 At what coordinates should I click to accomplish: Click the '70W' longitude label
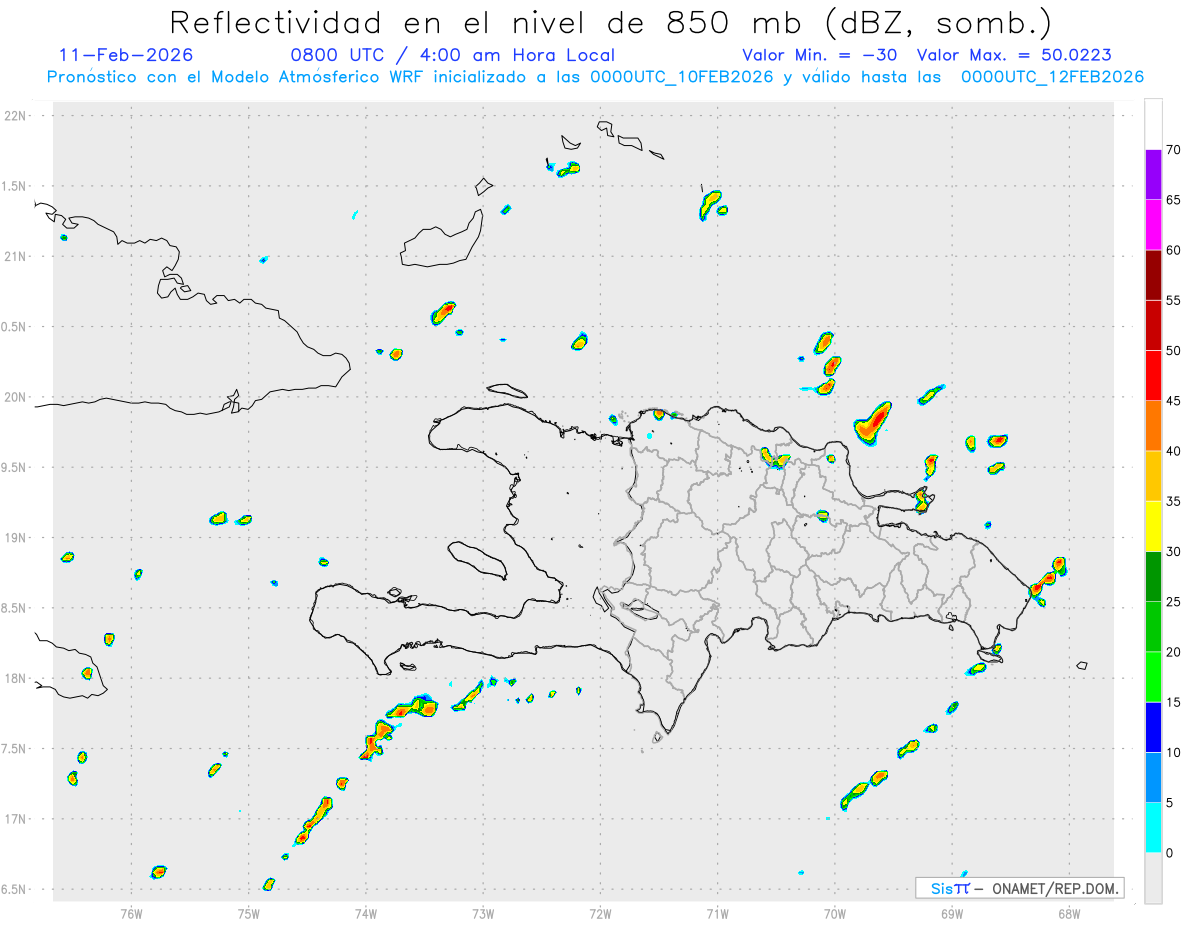pos(835,912)
